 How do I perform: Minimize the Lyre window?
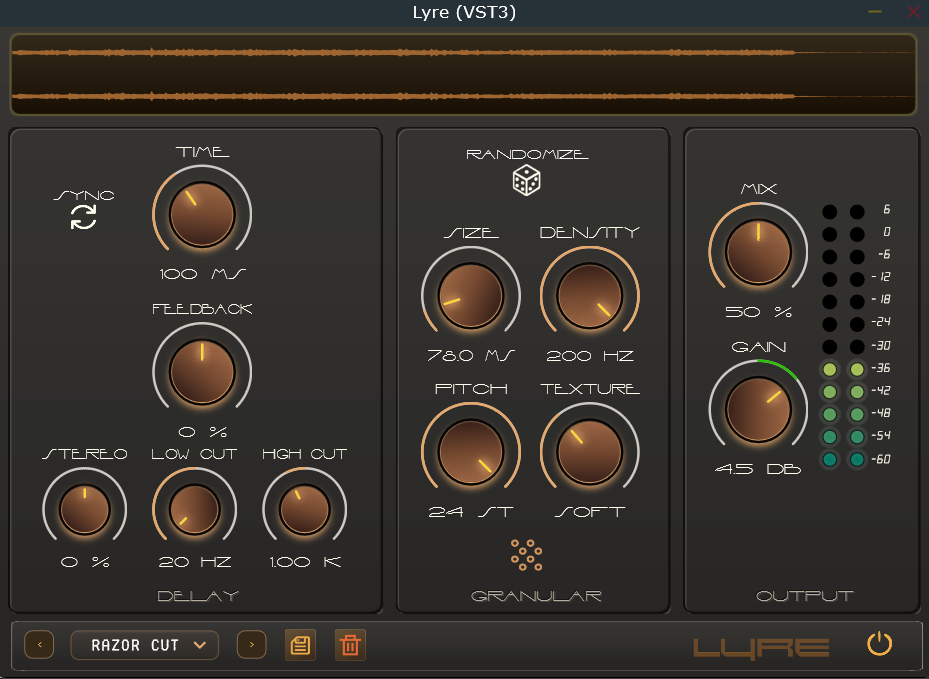(875, 12)
